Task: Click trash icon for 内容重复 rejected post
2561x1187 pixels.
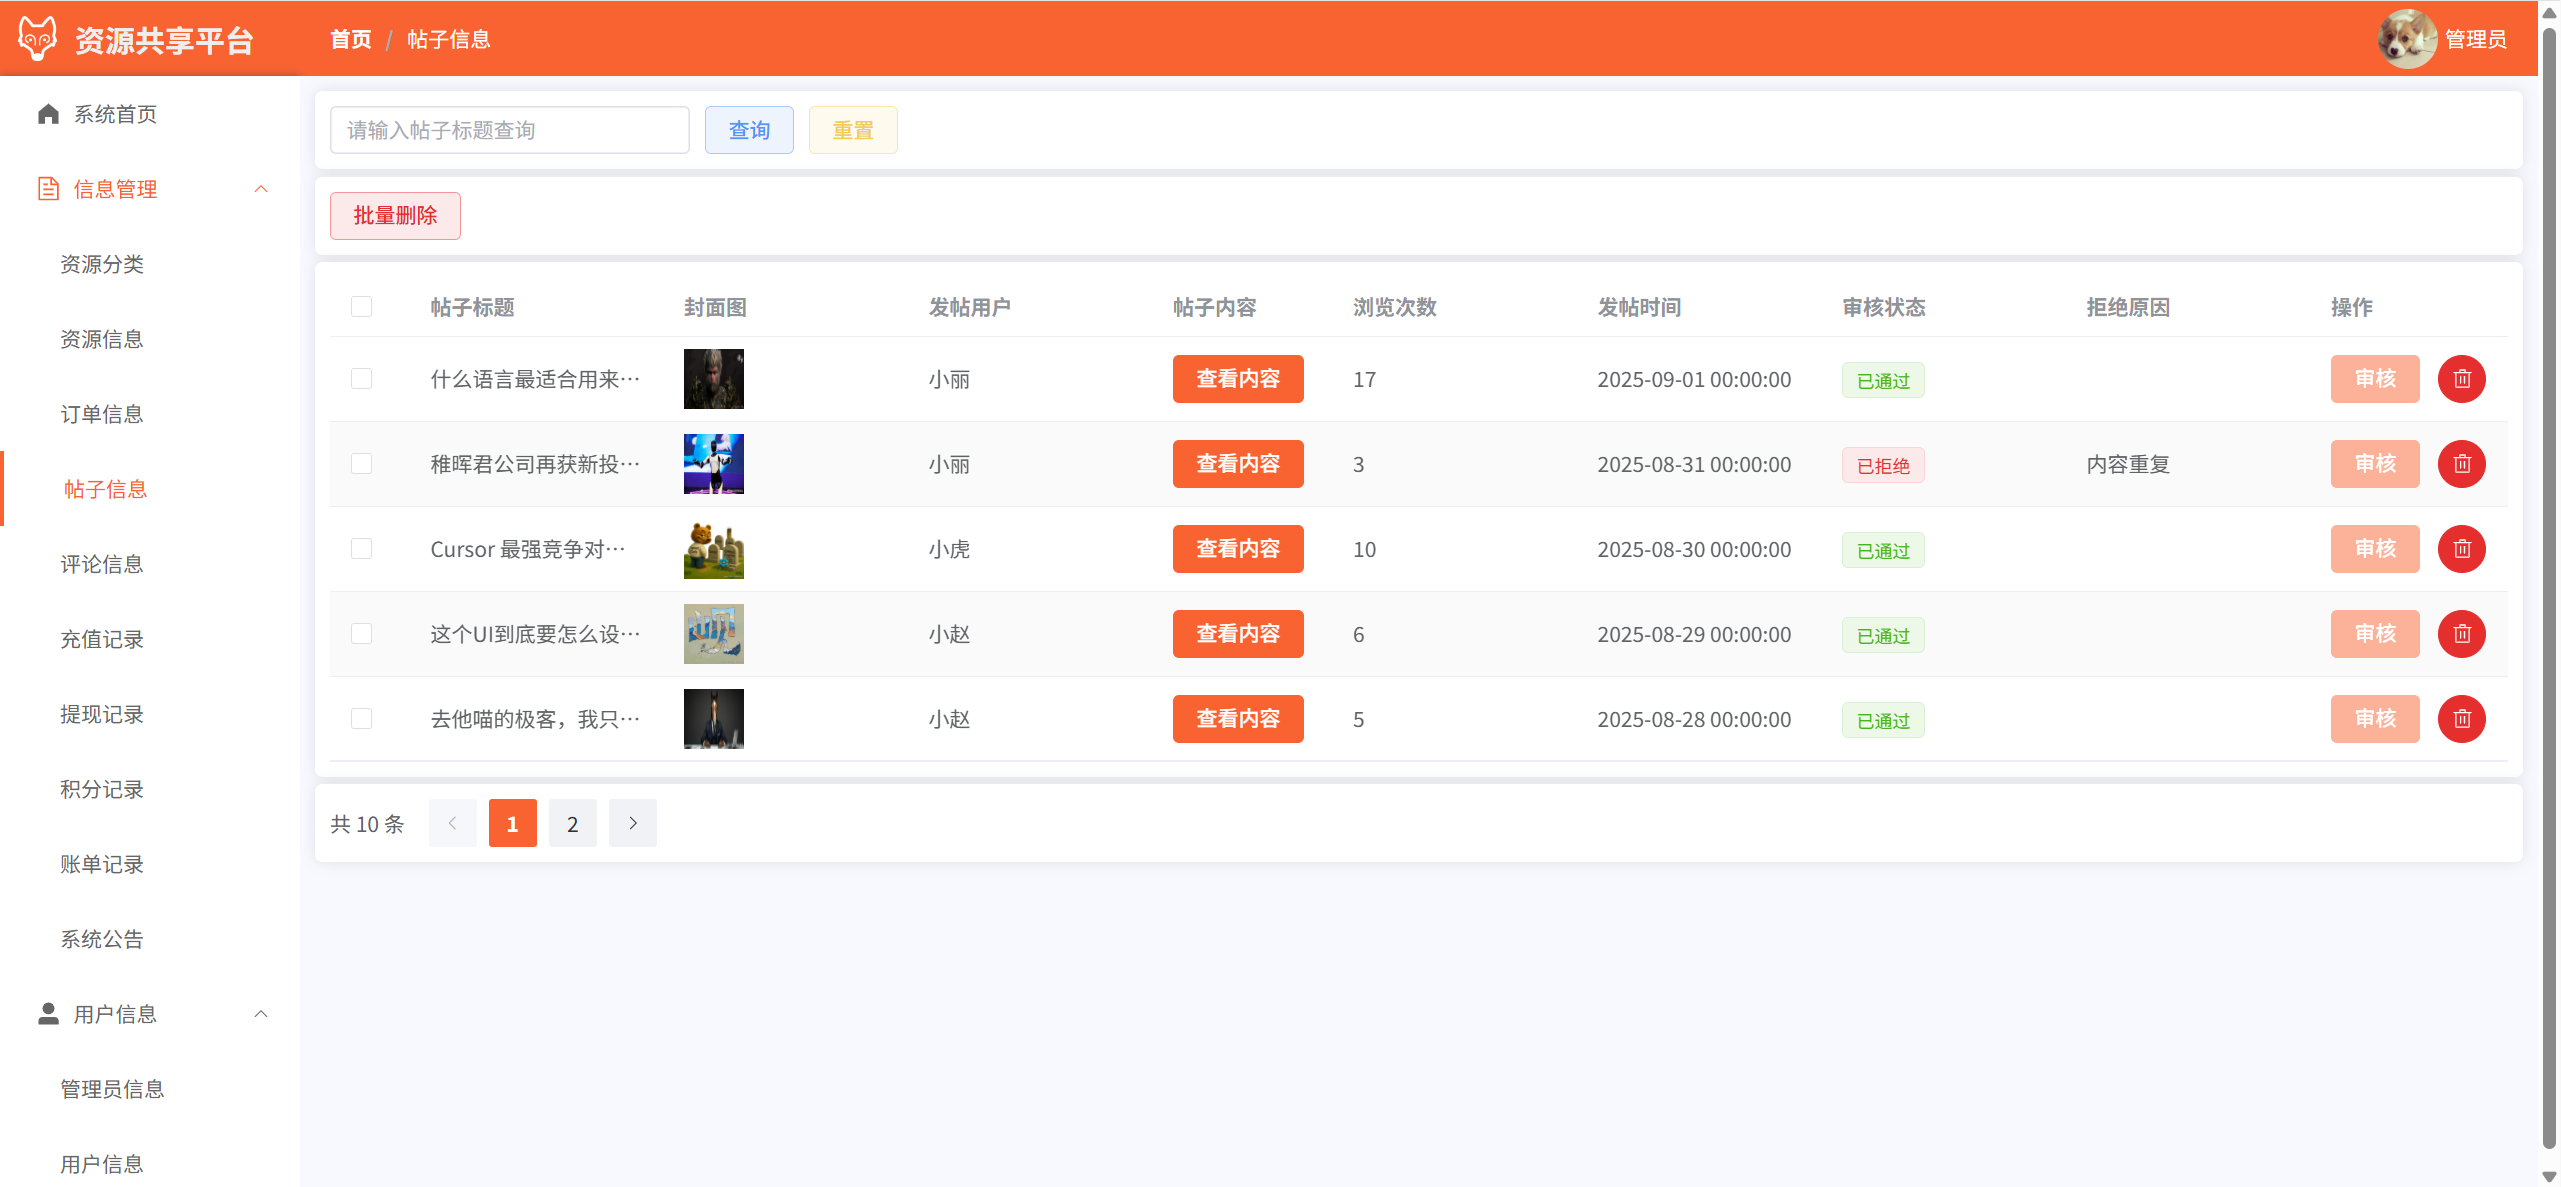Action: 2461,464
